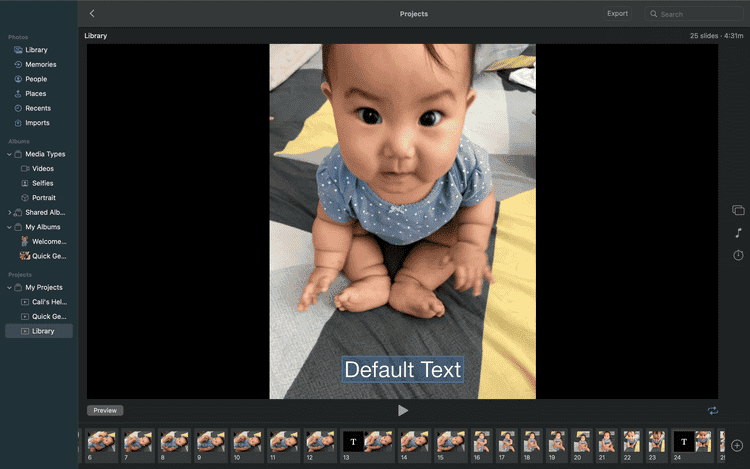Open Memories in the sidebar

tap(40, 64)
